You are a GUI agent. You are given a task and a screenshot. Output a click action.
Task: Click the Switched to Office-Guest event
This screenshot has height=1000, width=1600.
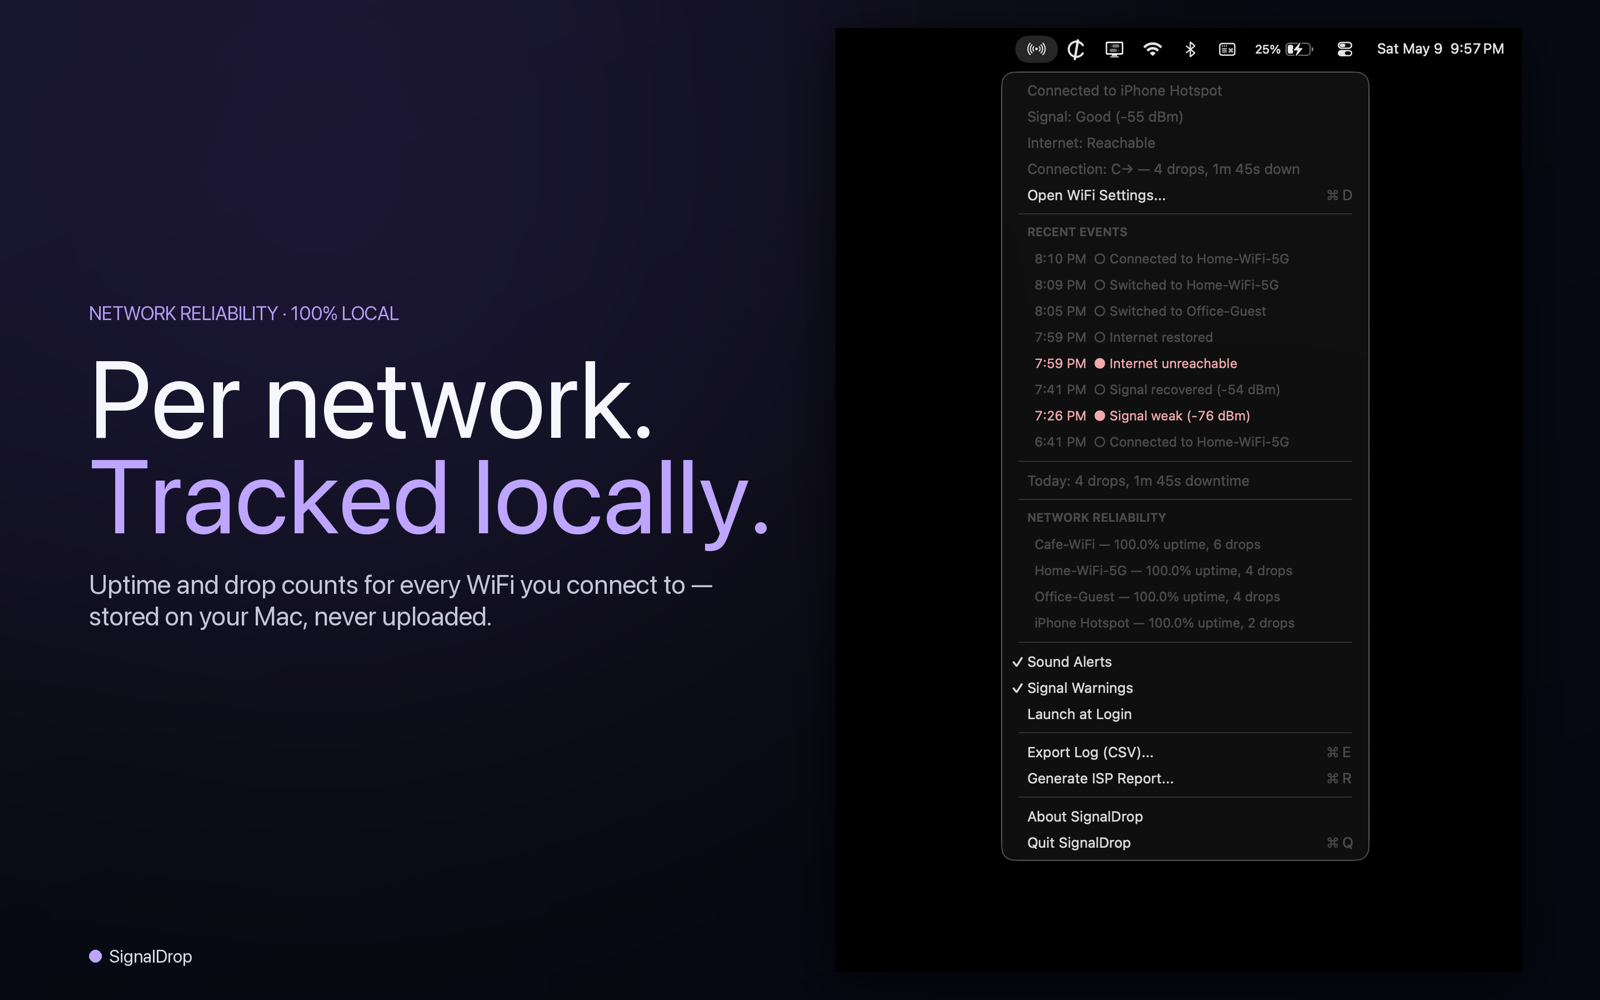1185,311
